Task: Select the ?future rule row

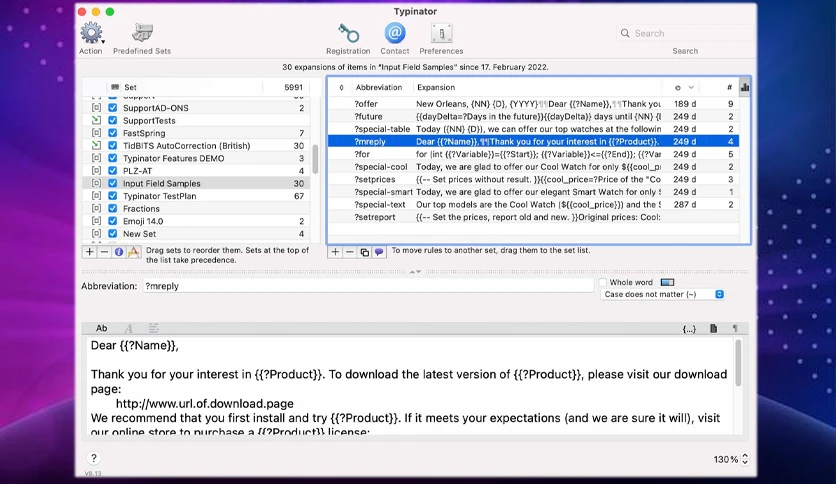Action: [533, 116]
